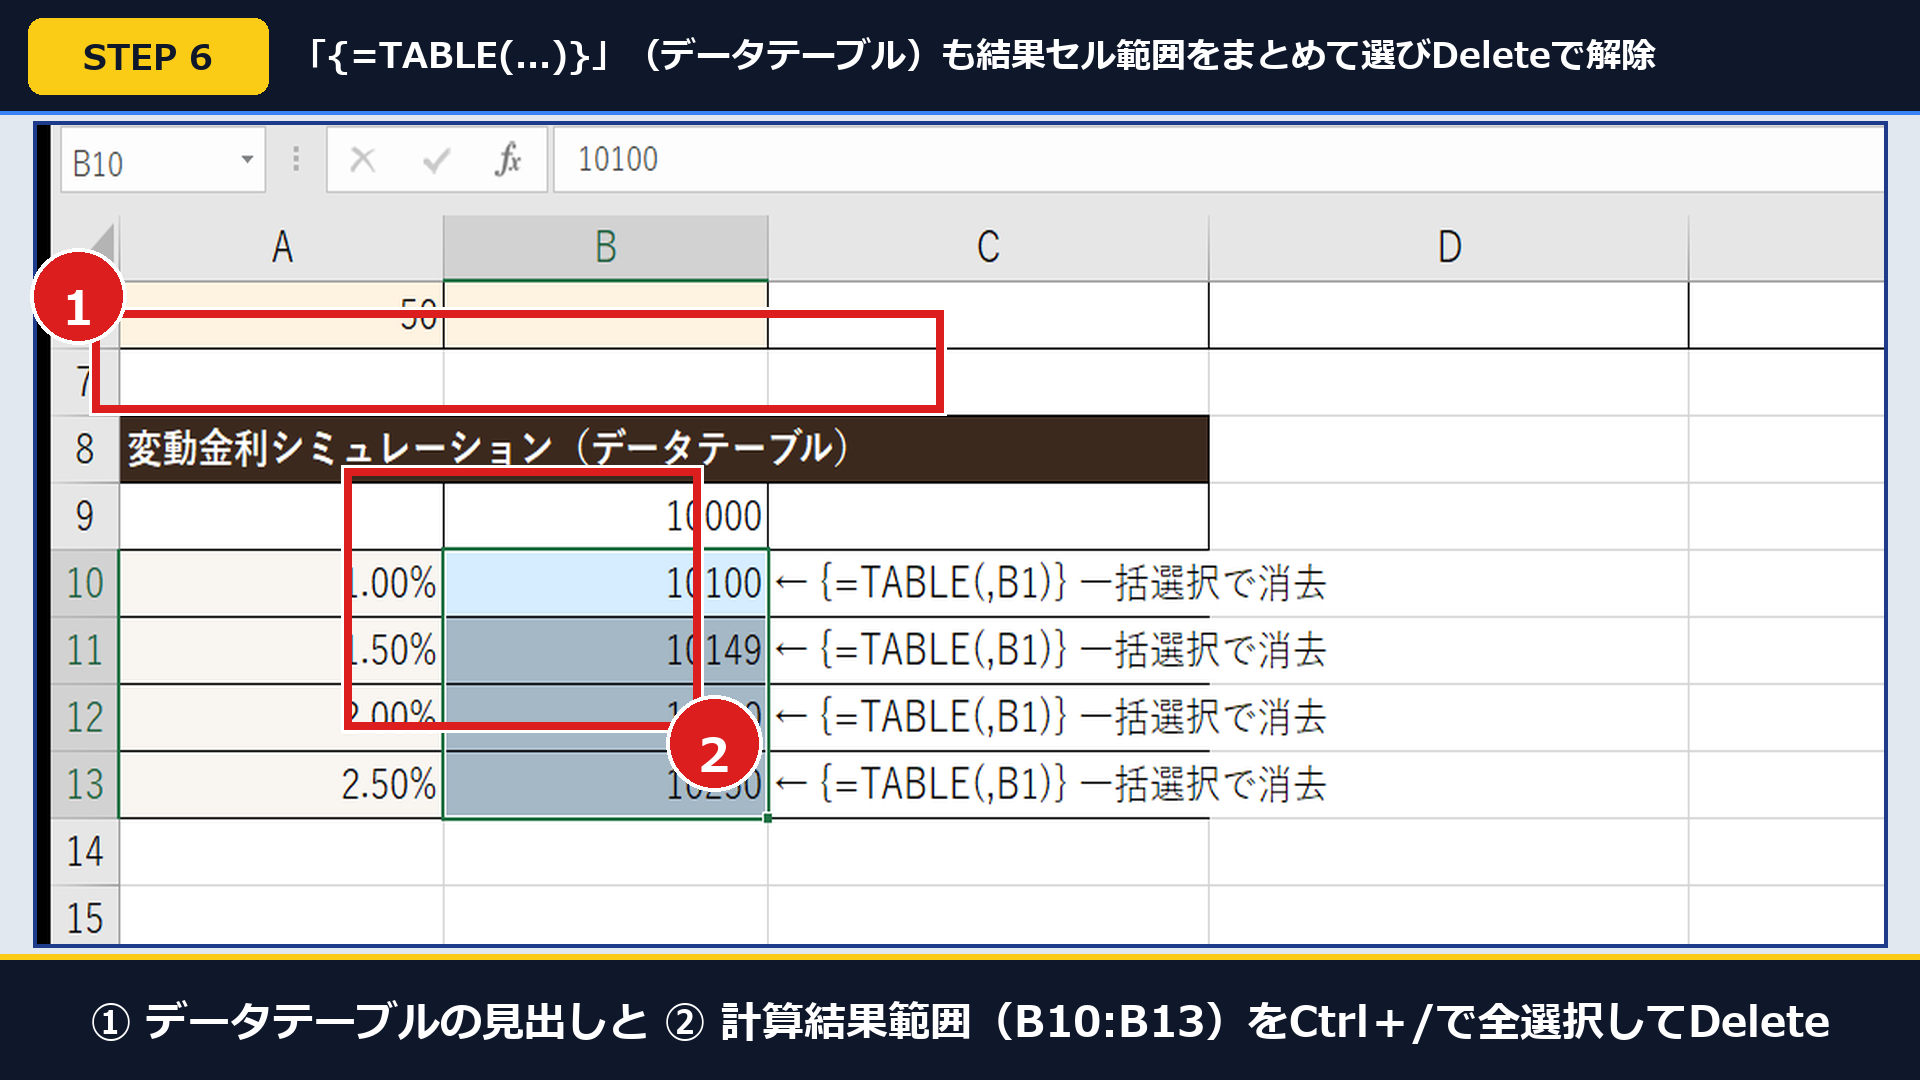Click cell B9 with value 10000
Viewport: 1920px width, 1080px height.
point(606,516)
